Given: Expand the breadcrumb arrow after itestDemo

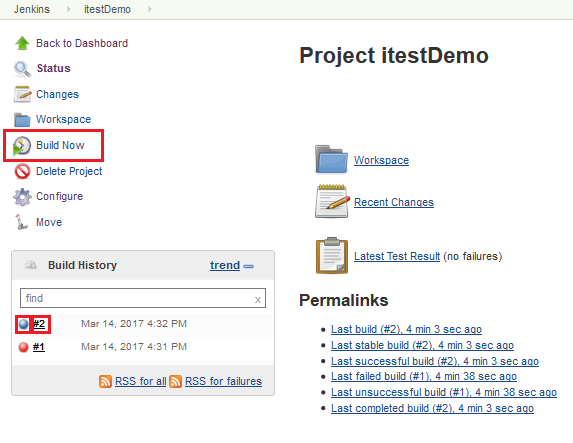Looking at the screenshot, I should 149,9.
